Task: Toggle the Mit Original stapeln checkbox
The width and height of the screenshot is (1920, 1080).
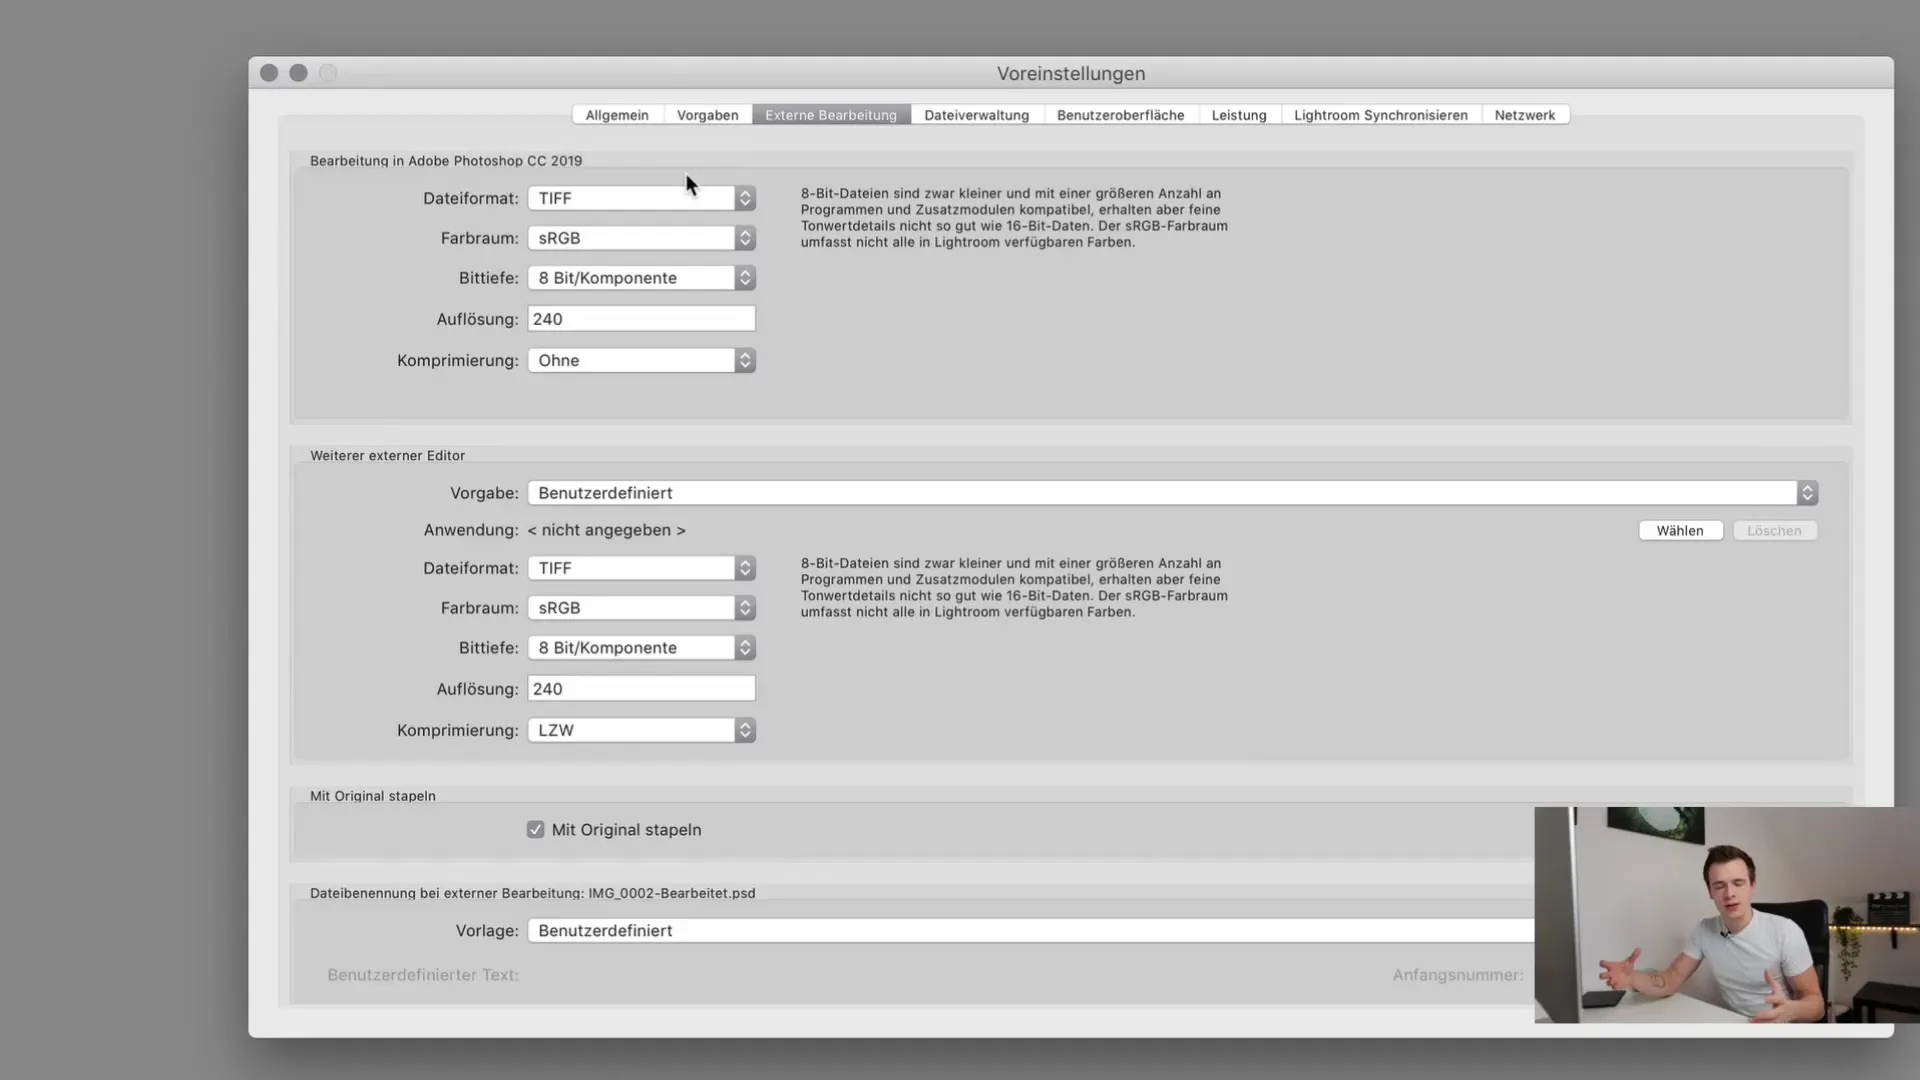Action: click(536, 830)
